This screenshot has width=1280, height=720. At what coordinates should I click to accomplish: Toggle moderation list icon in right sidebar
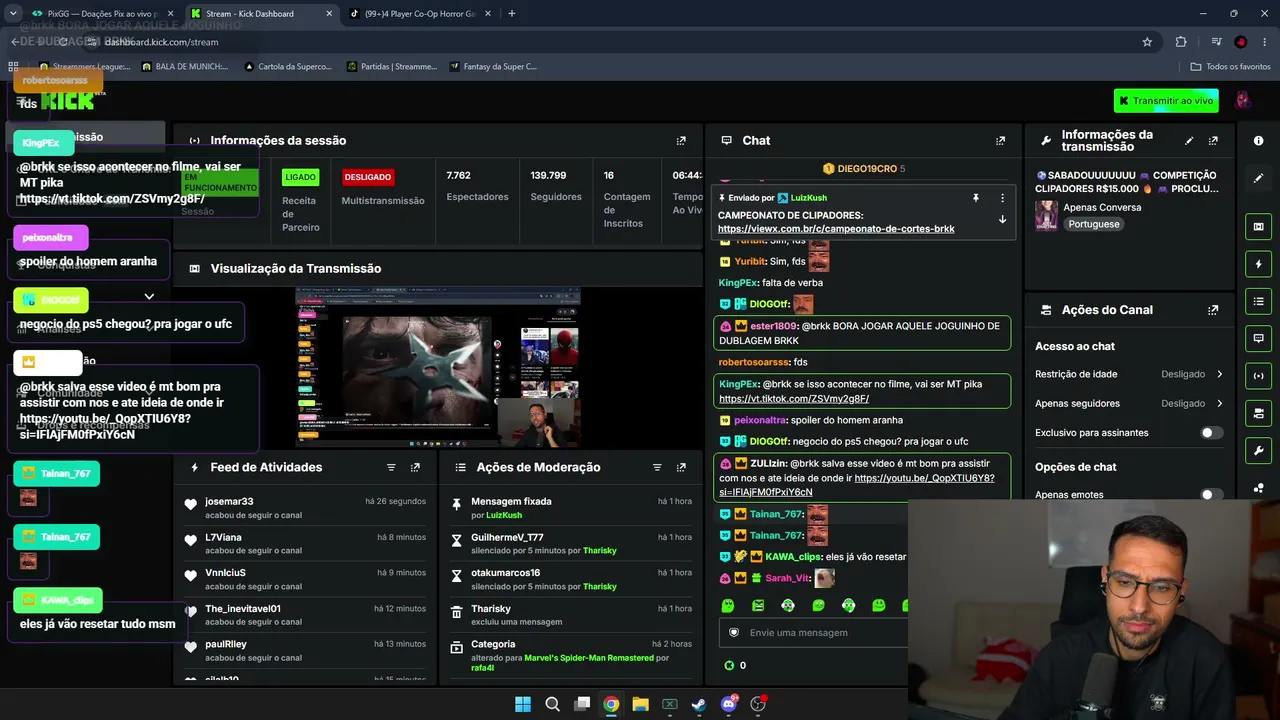1258,301
